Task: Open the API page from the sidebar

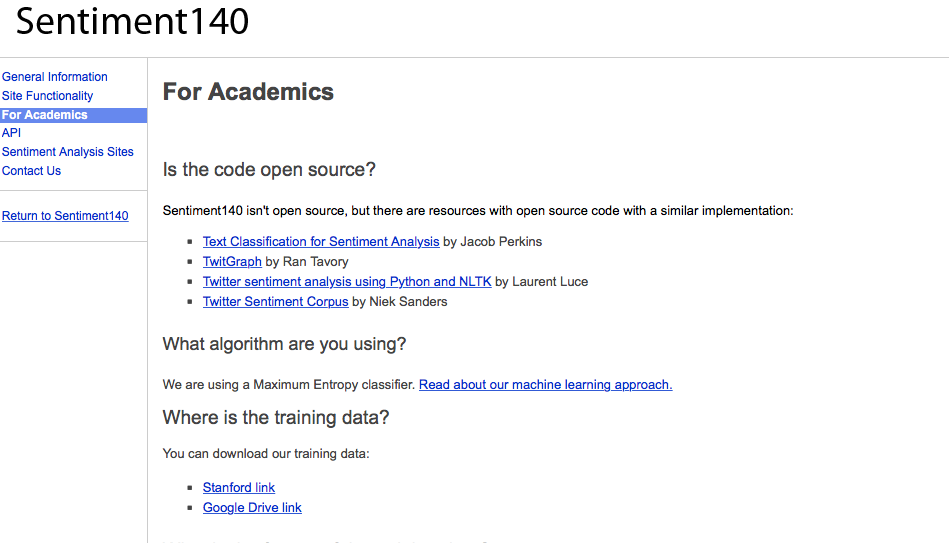Action: 11,133
